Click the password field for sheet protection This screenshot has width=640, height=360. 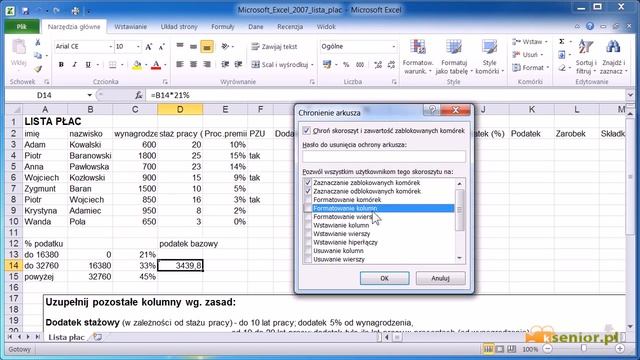point(384,156)
